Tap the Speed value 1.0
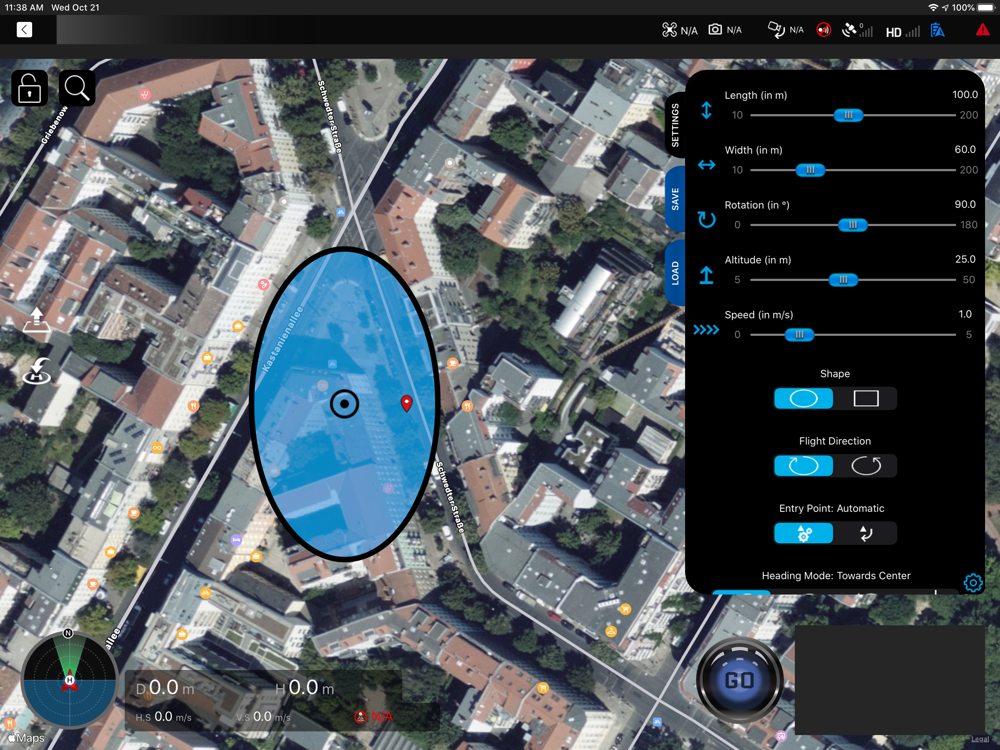The image size is (1000, 750). coord(965,314)
